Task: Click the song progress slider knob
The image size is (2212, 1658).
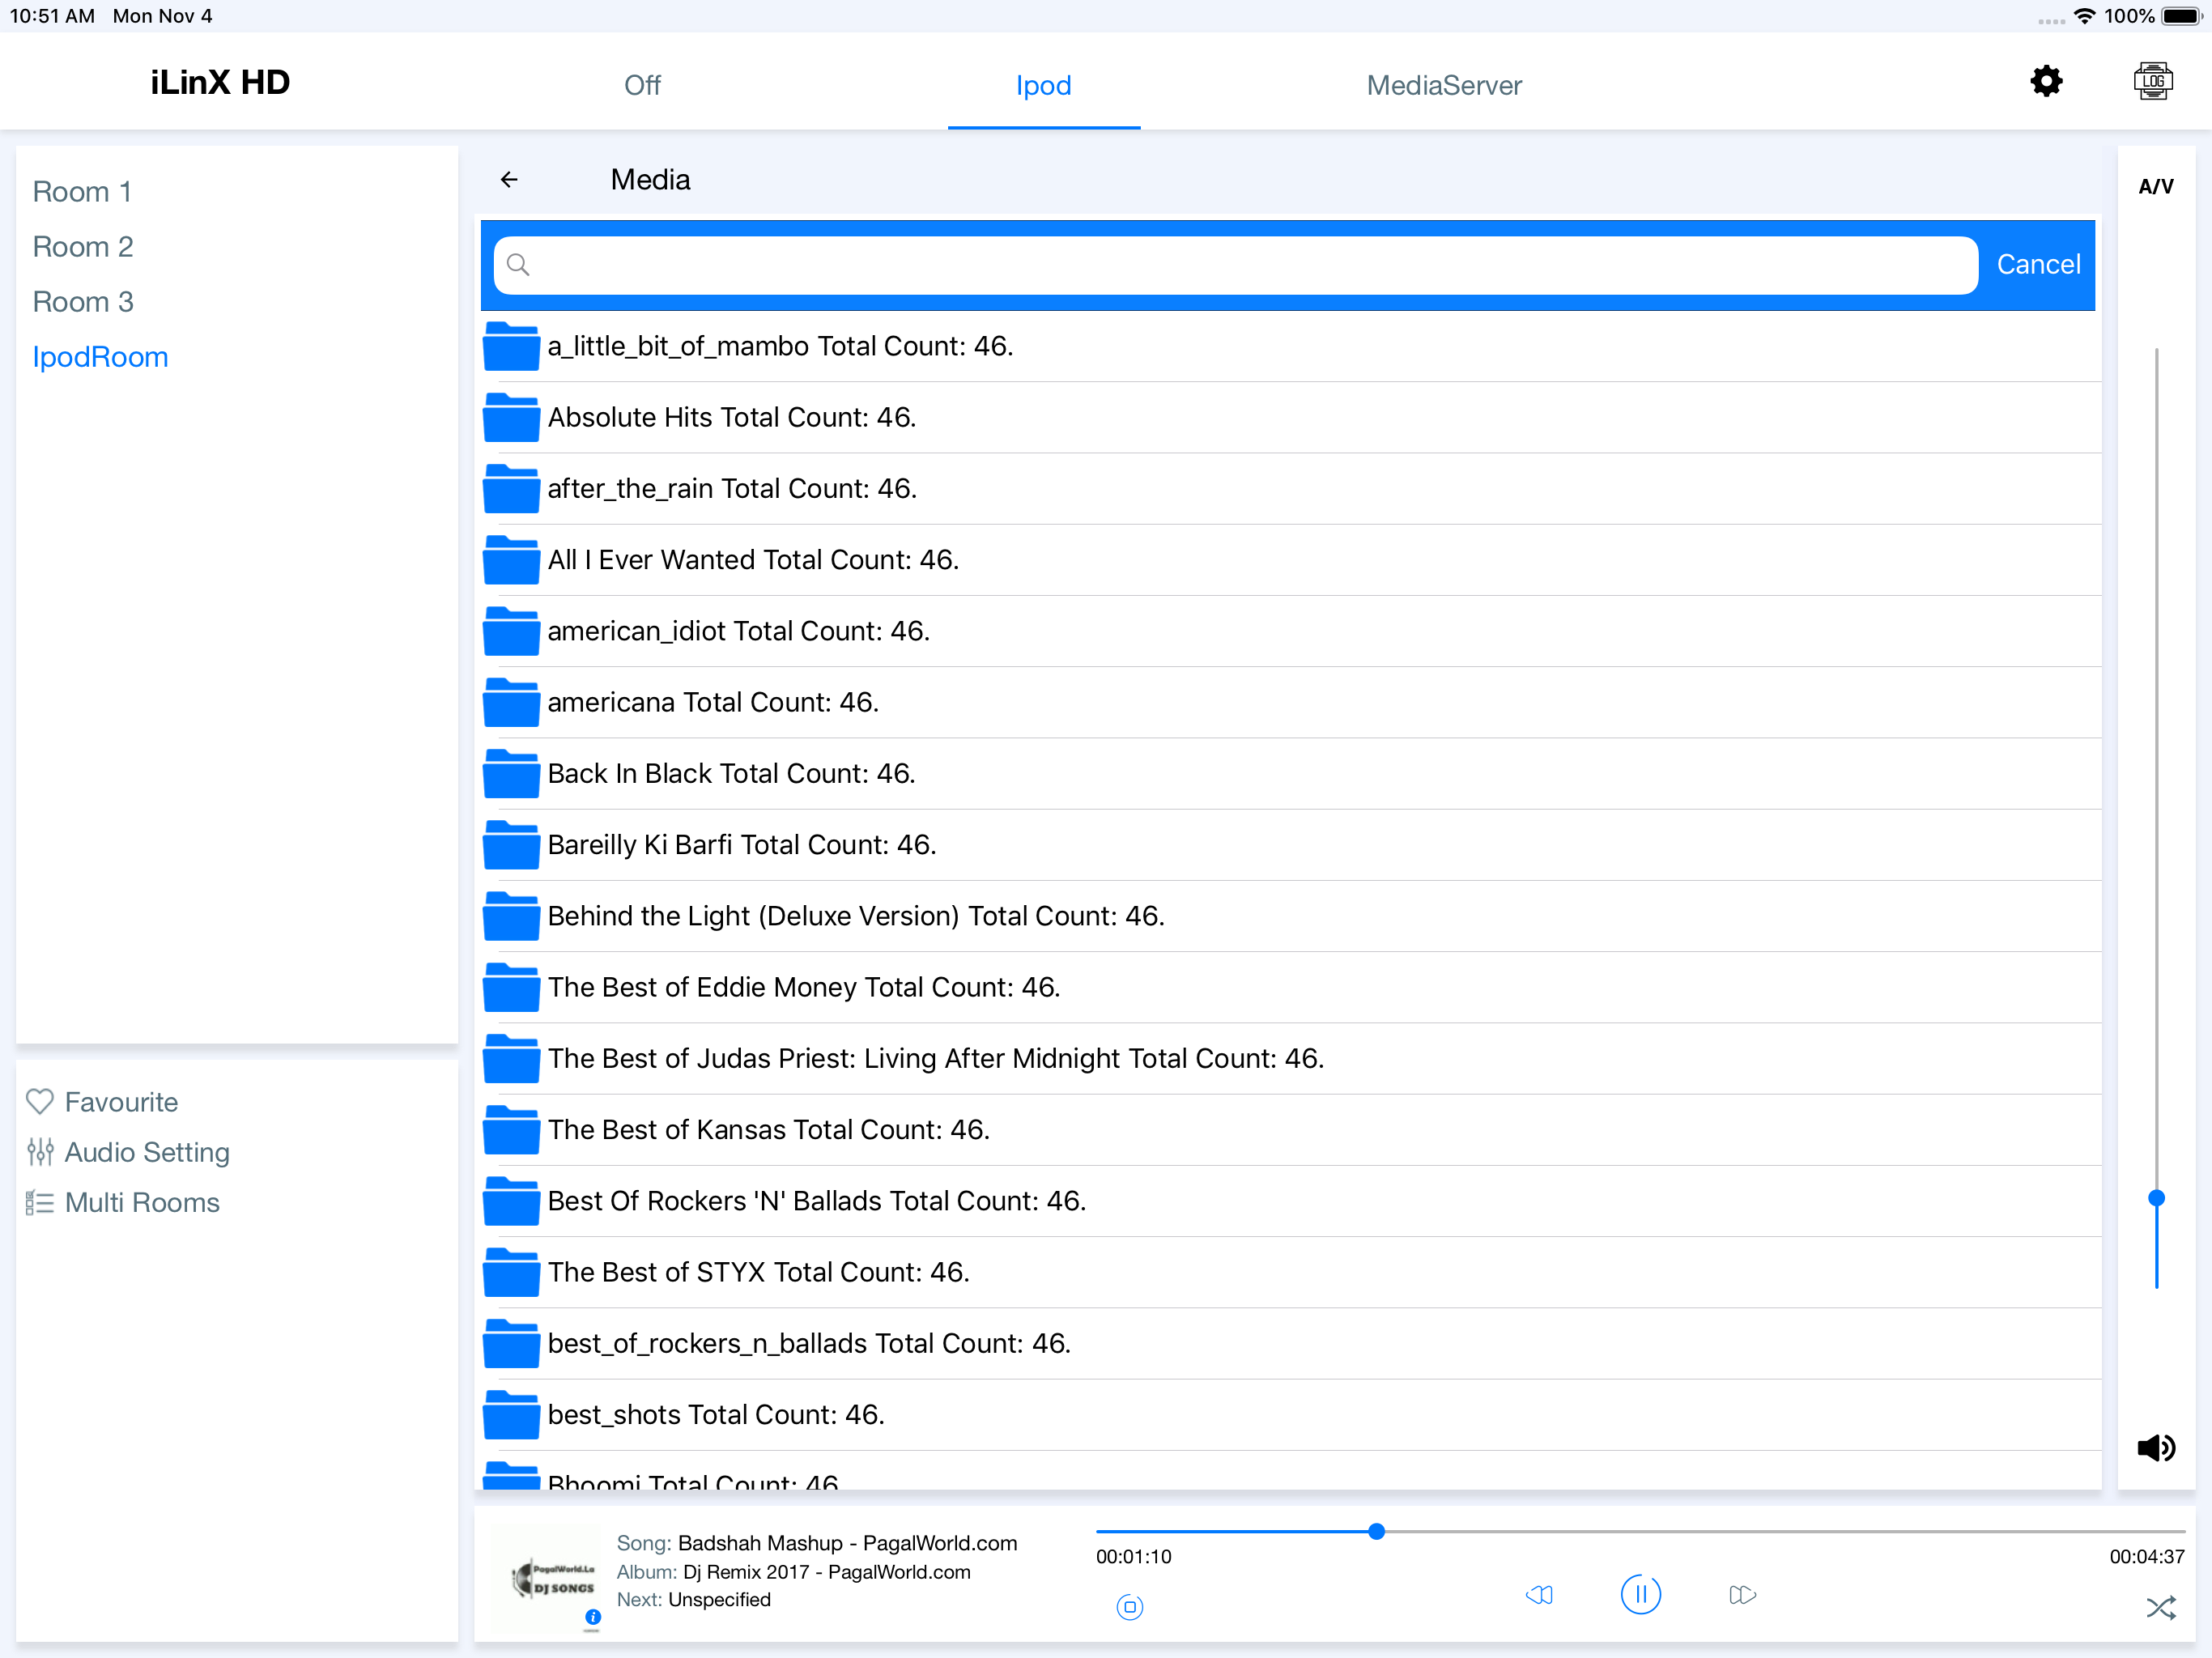Action: (x=1376, y=1531)
